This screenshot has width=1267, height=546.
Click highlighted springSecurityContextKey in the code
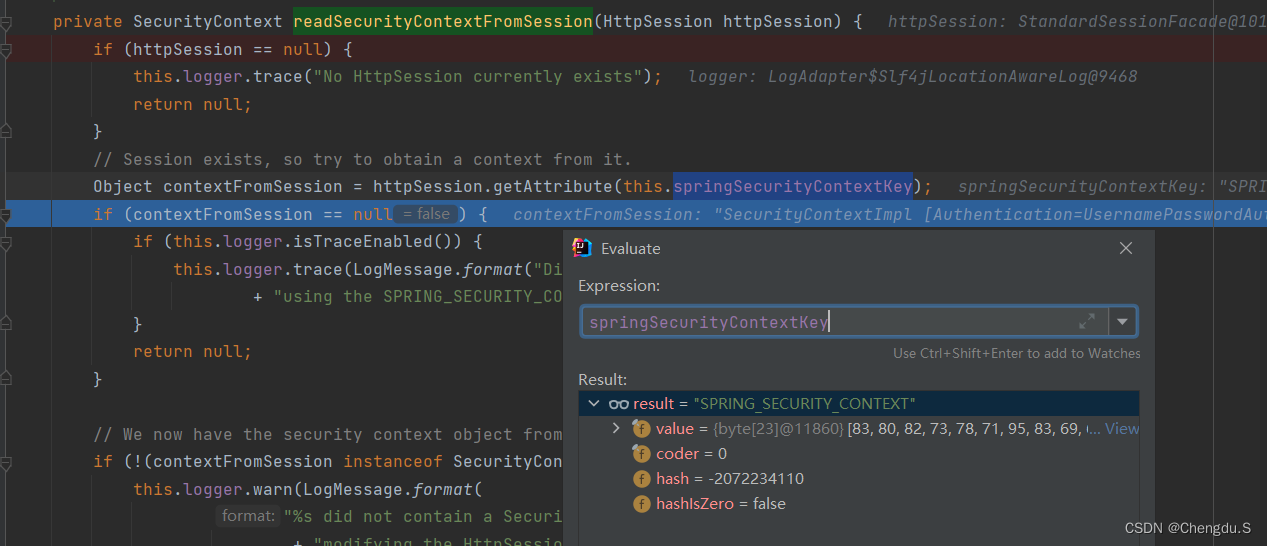tap(793, 186)
